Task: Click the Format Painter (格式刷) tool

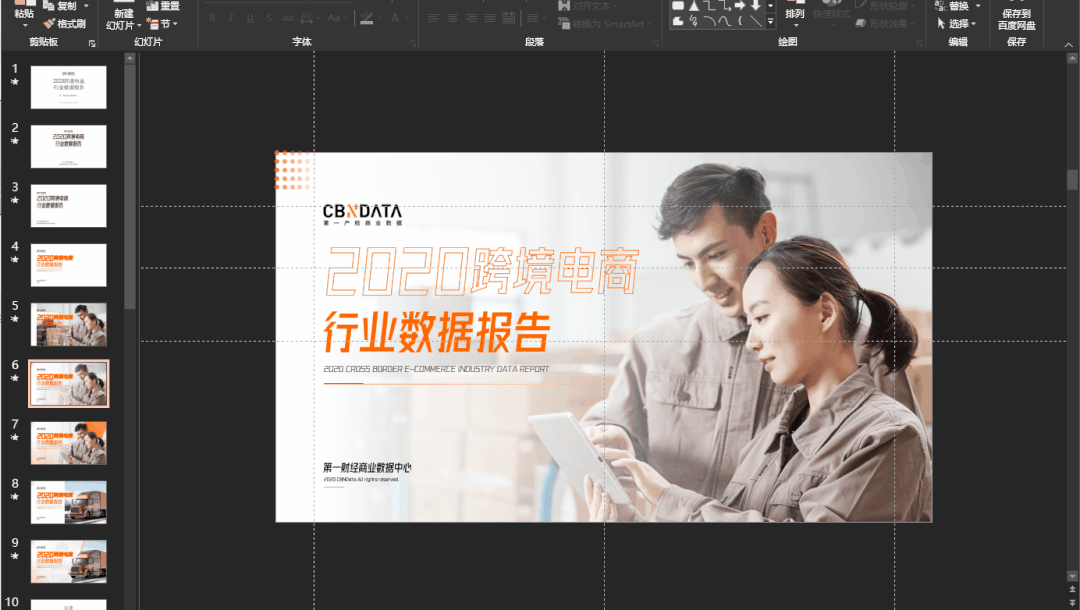Action: click(64, 23)
